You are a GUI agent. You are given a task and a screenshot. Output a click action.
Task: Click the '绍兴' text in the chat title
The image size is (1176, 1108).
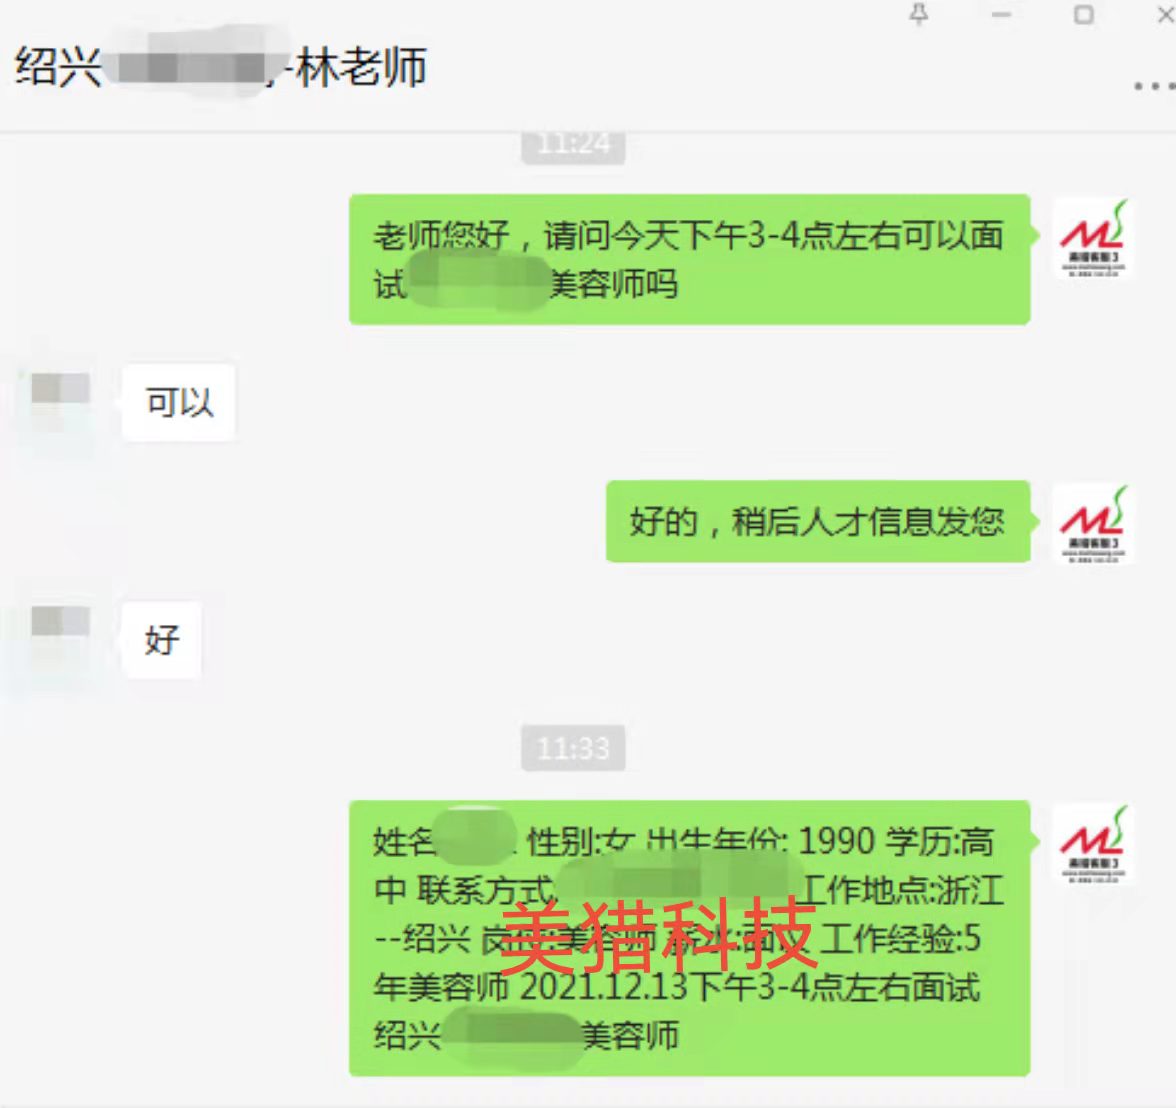click(x=58, y=67)
